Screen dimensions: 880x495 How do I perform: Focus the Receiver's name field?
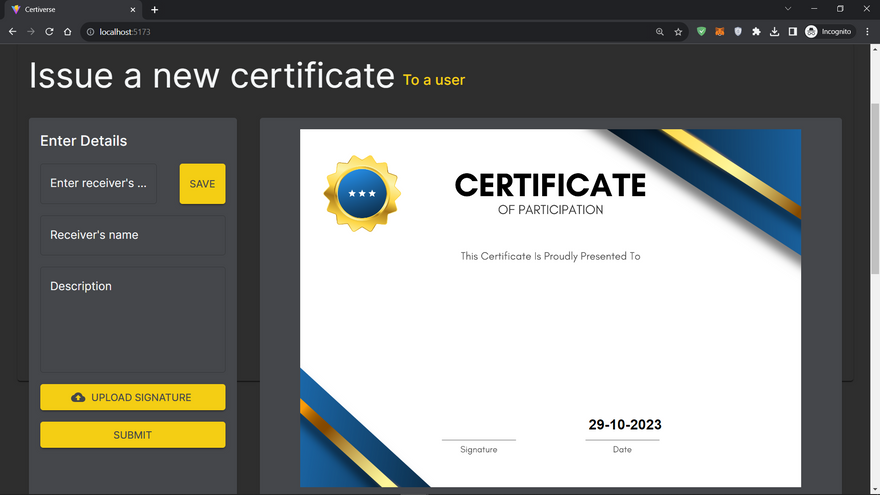(132, 235)
